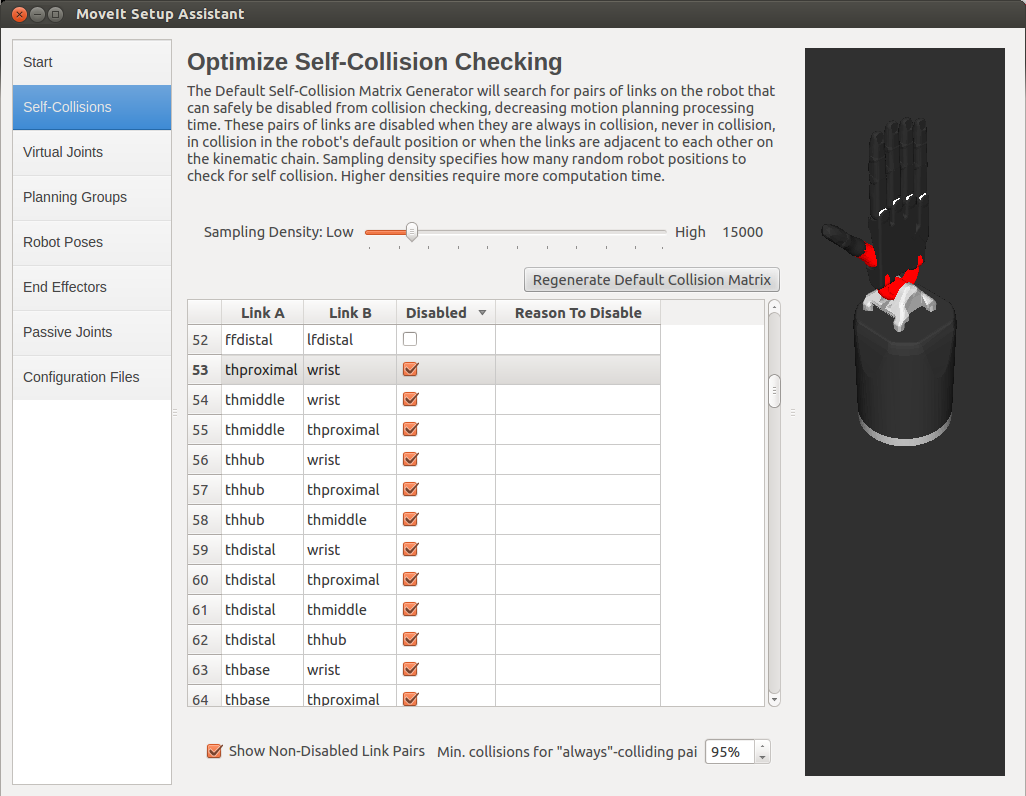1026x796 pixels.
Task: Toggle Disabled for row 63 thbase wrist
Action: [410, 670]
